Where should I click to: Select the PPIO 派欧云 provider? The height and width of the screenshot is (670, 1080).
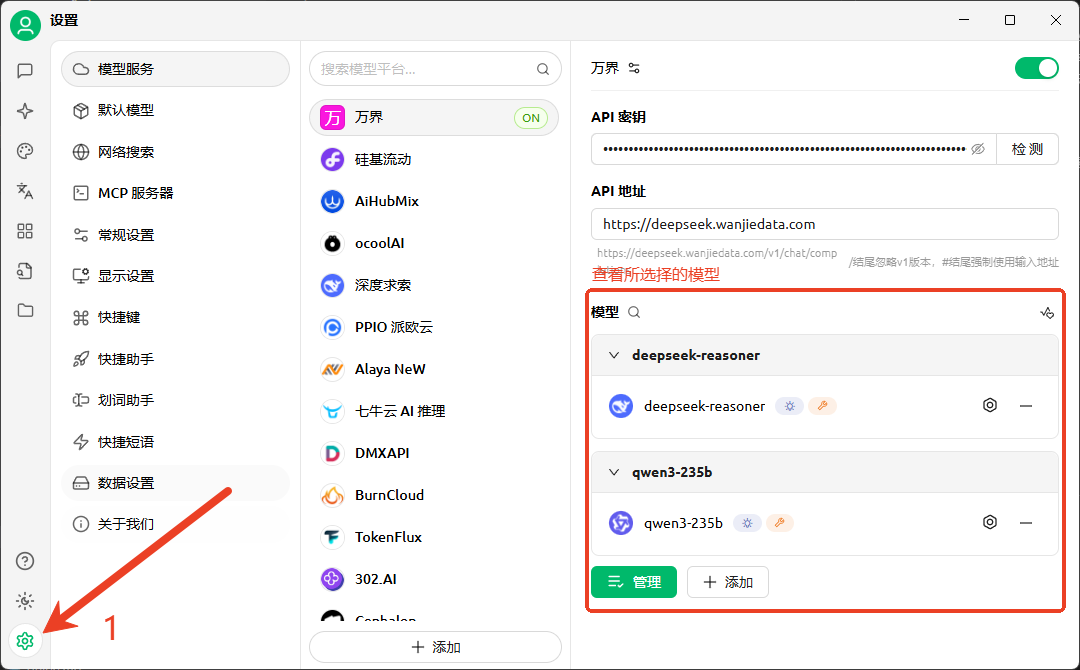pos(434,327)
